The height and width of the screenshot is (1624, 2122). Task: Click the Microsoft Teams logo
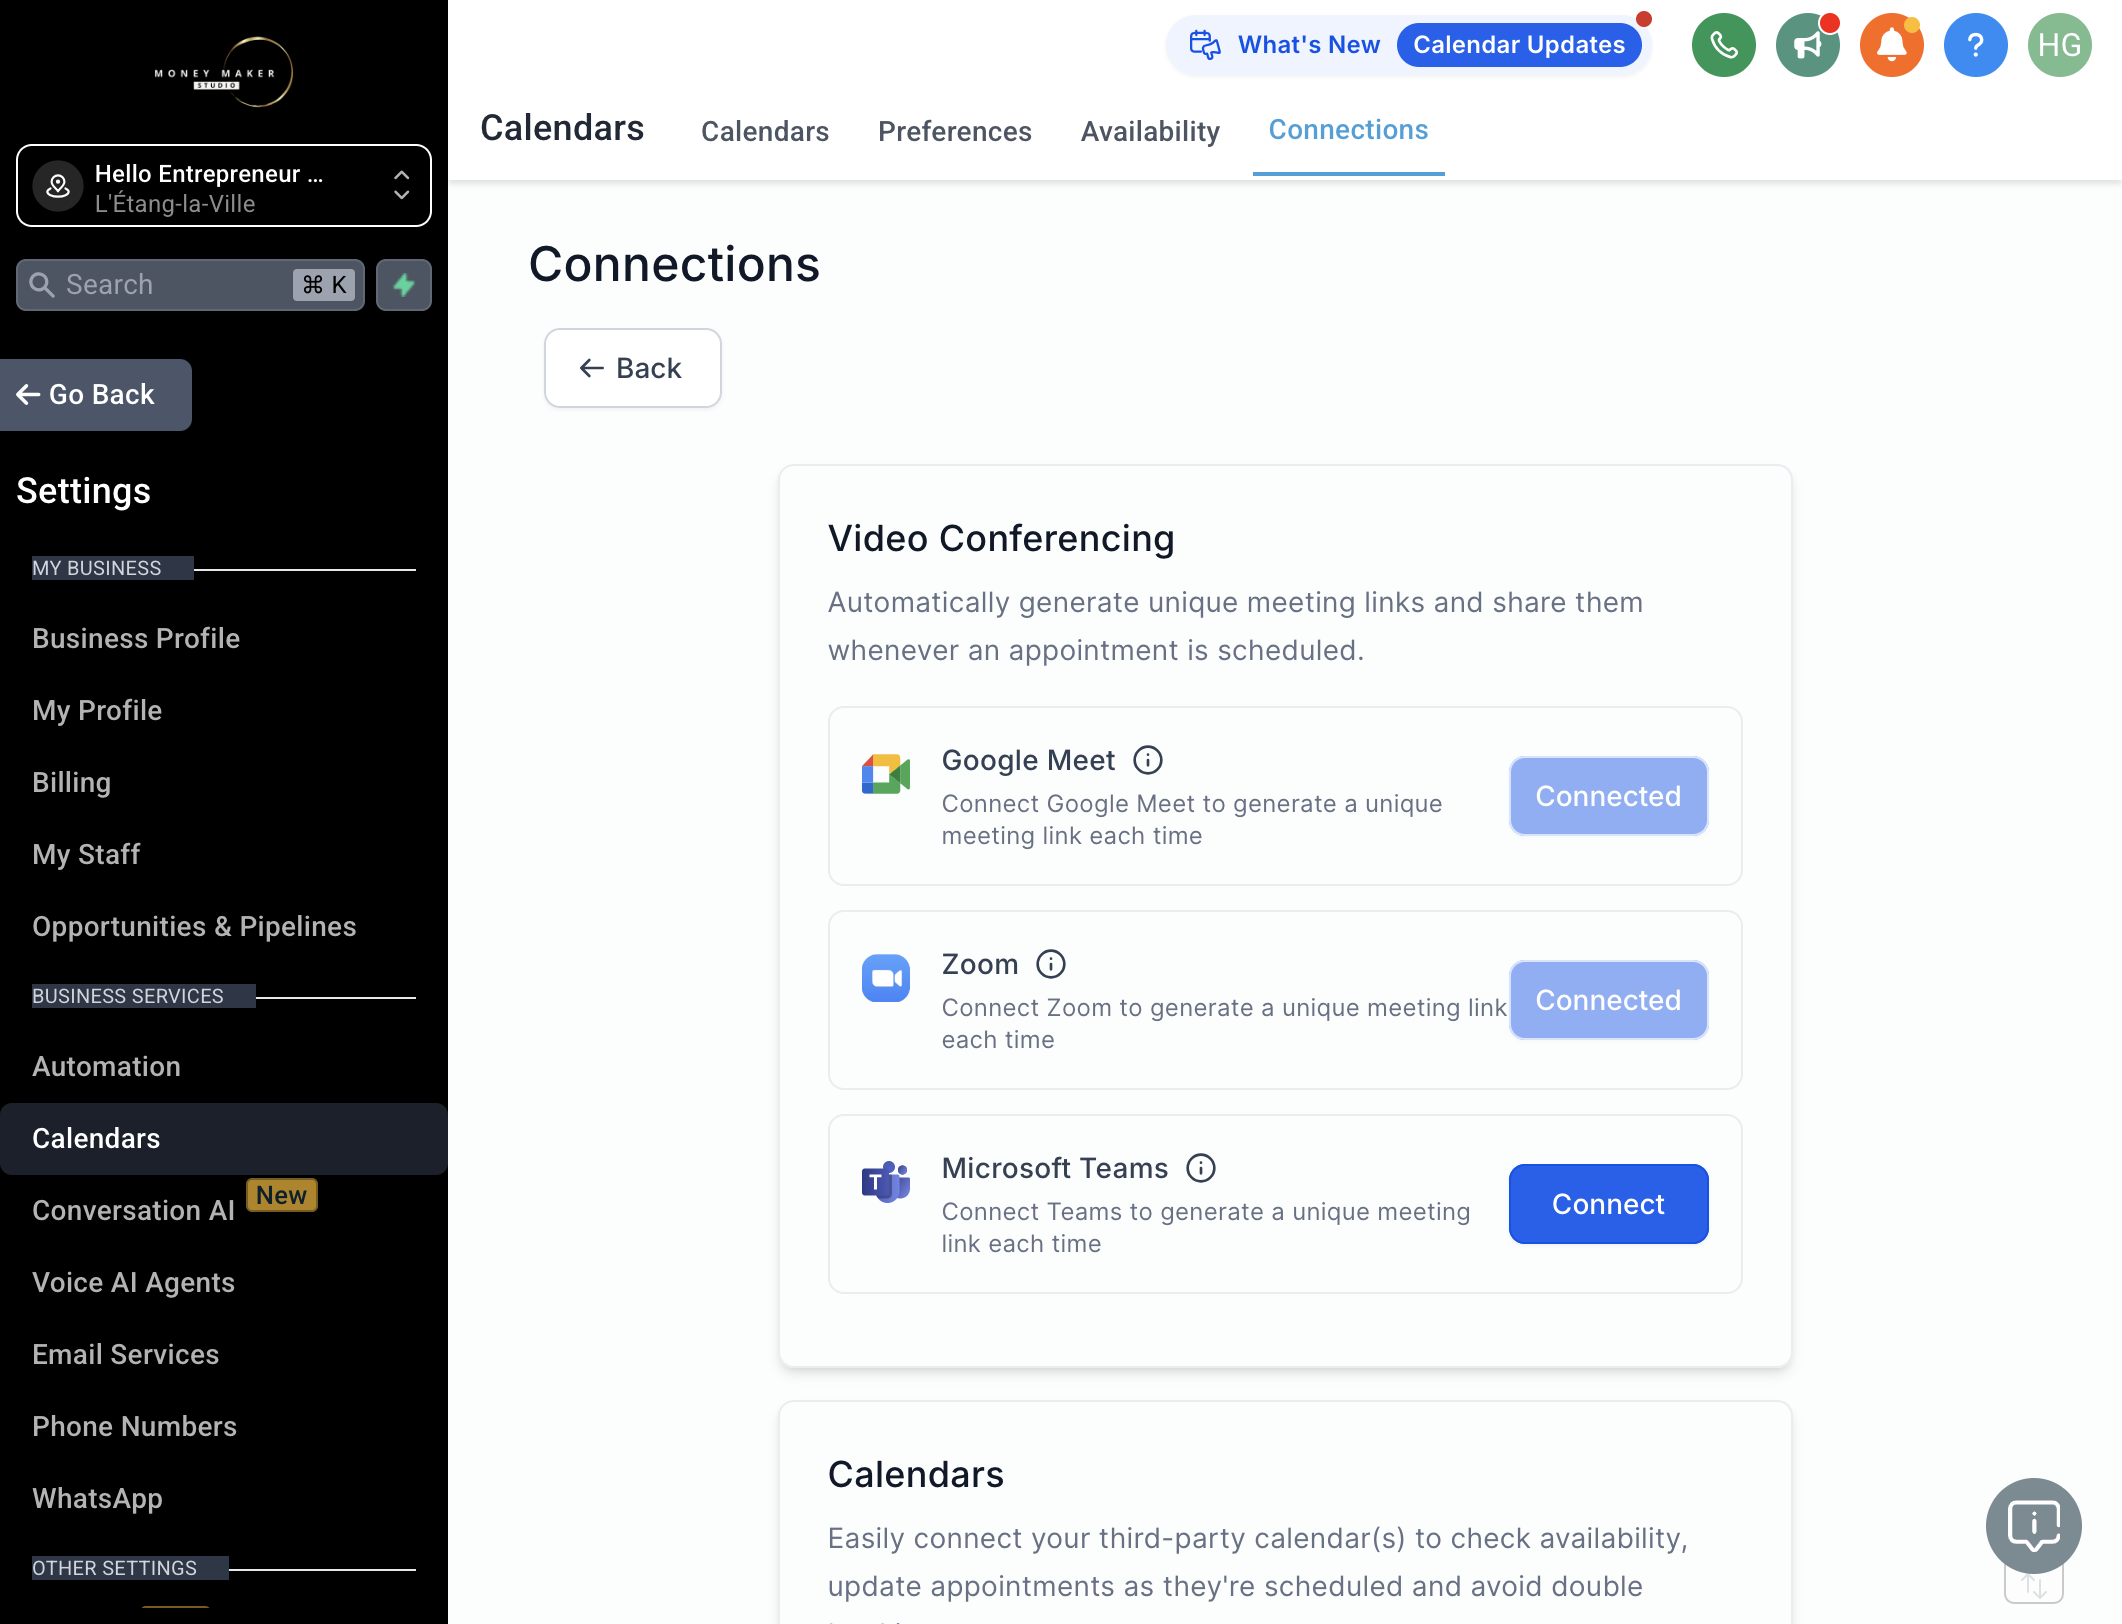(886, 1182)
